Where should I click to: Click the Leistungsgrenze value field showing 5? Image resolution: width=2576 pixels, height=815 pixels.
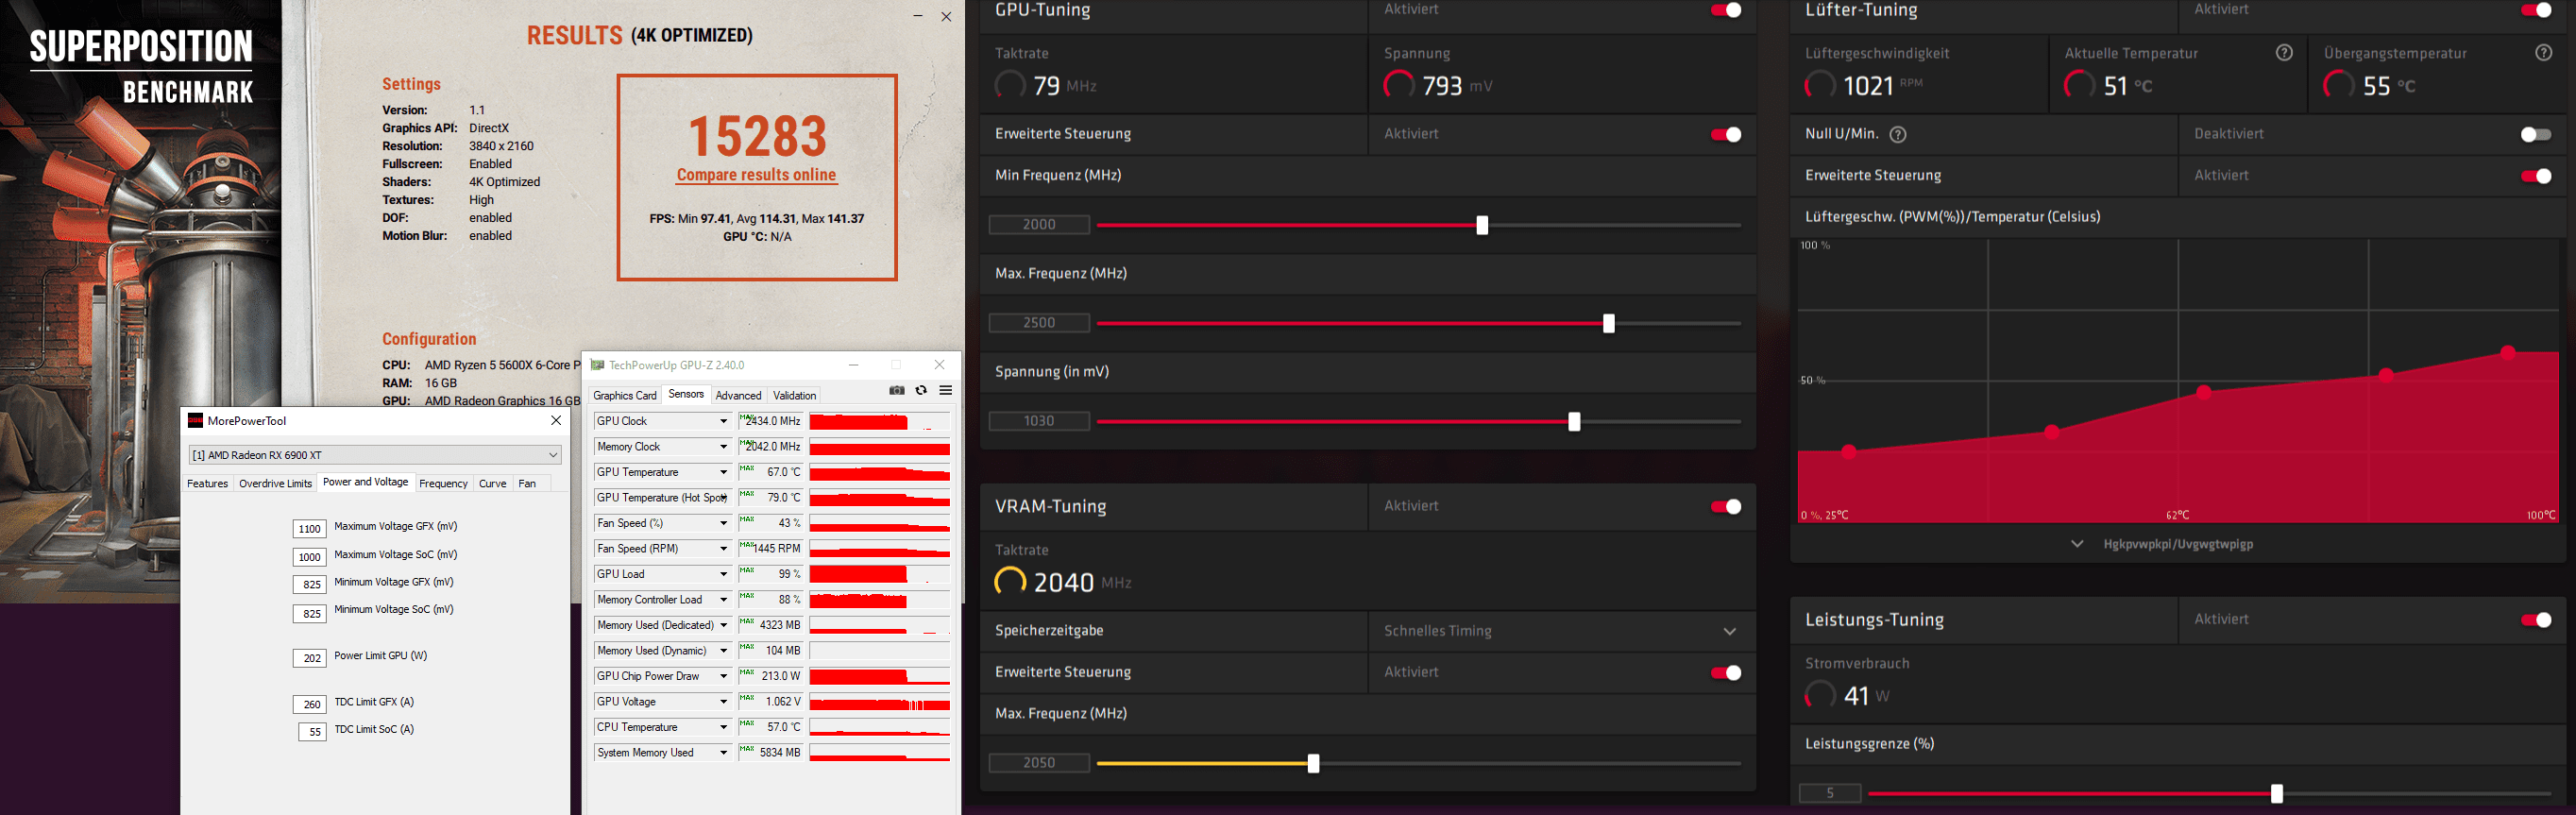(1830, 793)
